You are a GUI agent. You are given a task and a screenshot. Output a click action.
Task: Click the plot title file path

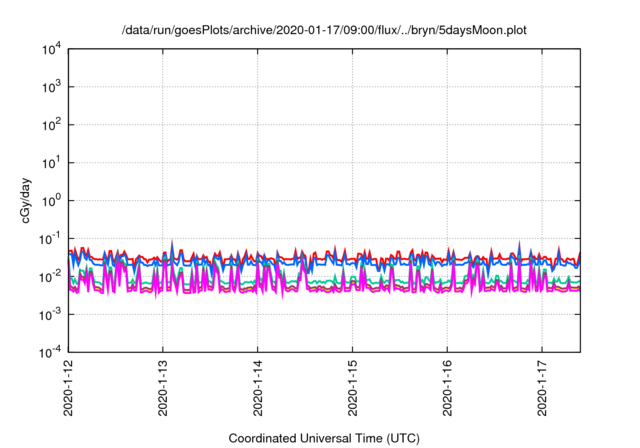coord(324,30)
